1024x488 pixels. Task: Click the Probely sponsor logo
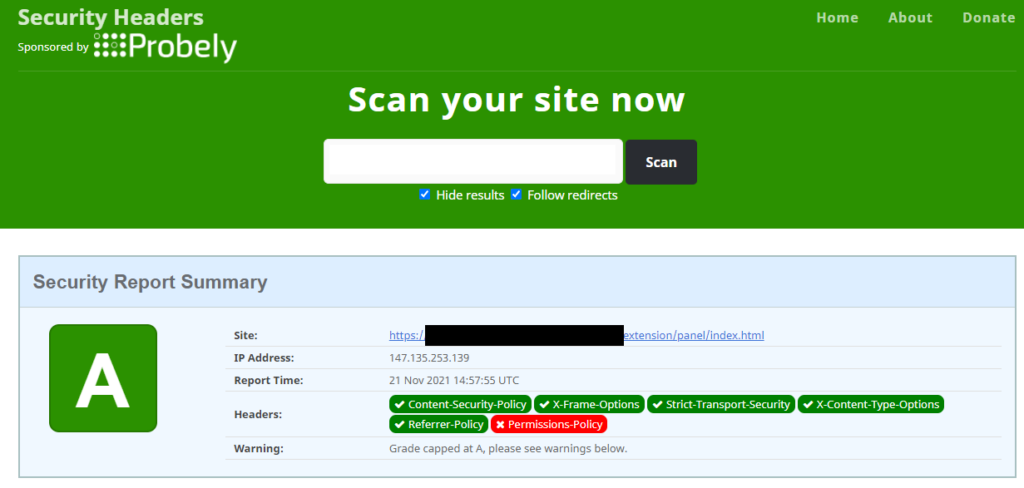pyautogui.click(x=165, y=46)
